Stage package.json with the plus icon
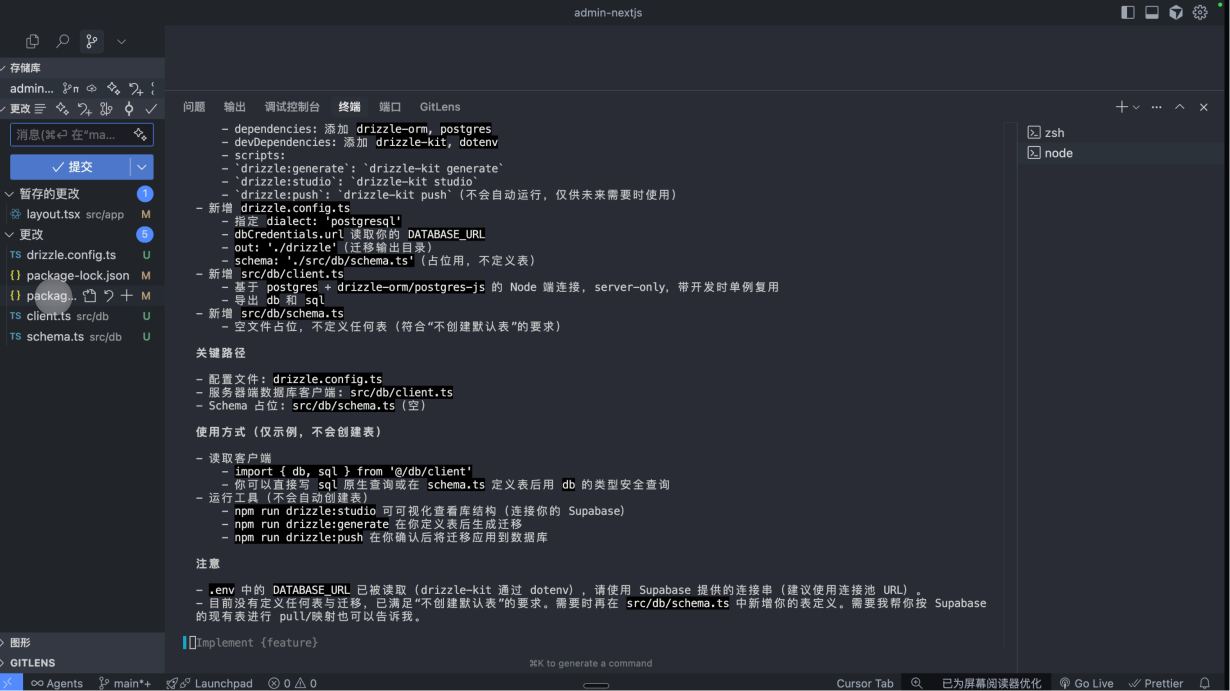The height and width of the screenshot is (691, 1230). pos(127,296)
